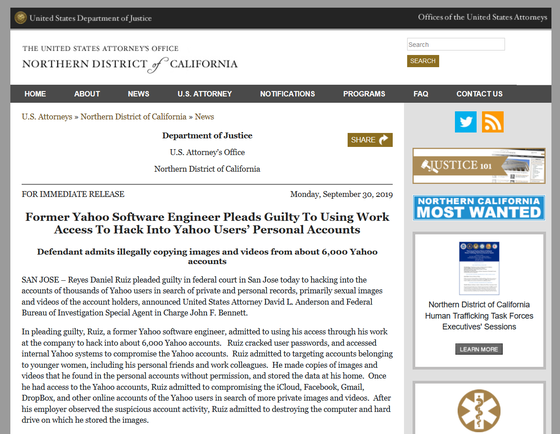This screenshot has height=434, width=560.
Task: Click the Learn More button
Action: (479, 349)
